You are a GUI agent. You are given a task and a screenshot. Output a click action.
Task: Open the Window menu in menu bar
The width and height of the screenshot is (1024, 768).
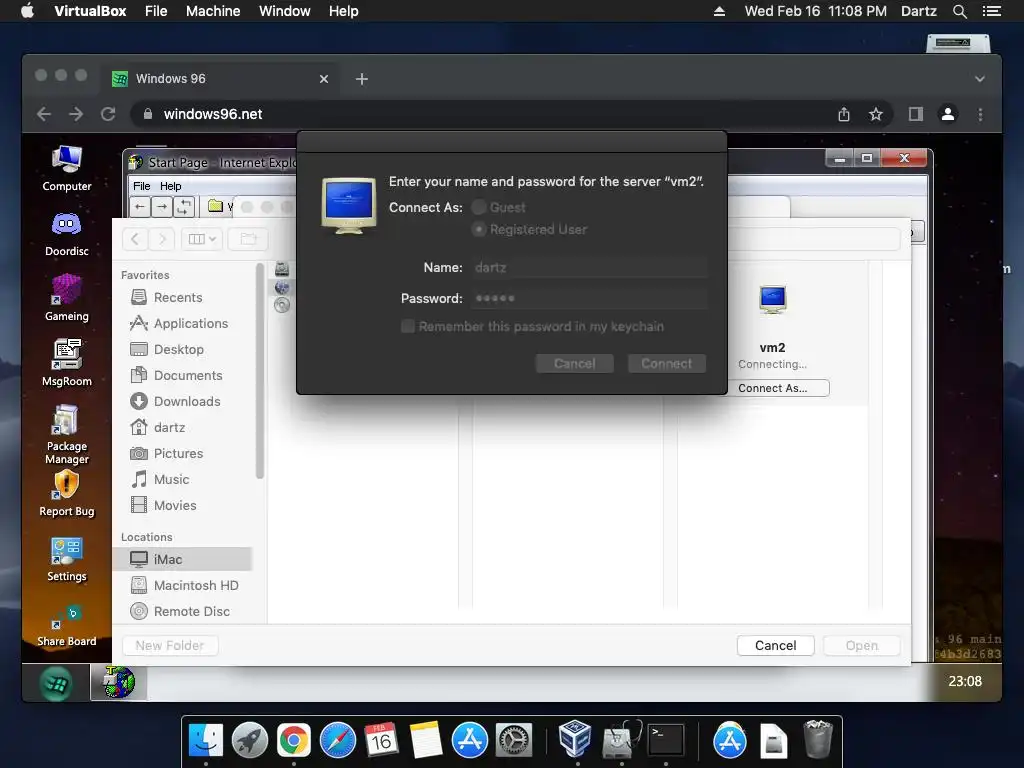point(285,11)
